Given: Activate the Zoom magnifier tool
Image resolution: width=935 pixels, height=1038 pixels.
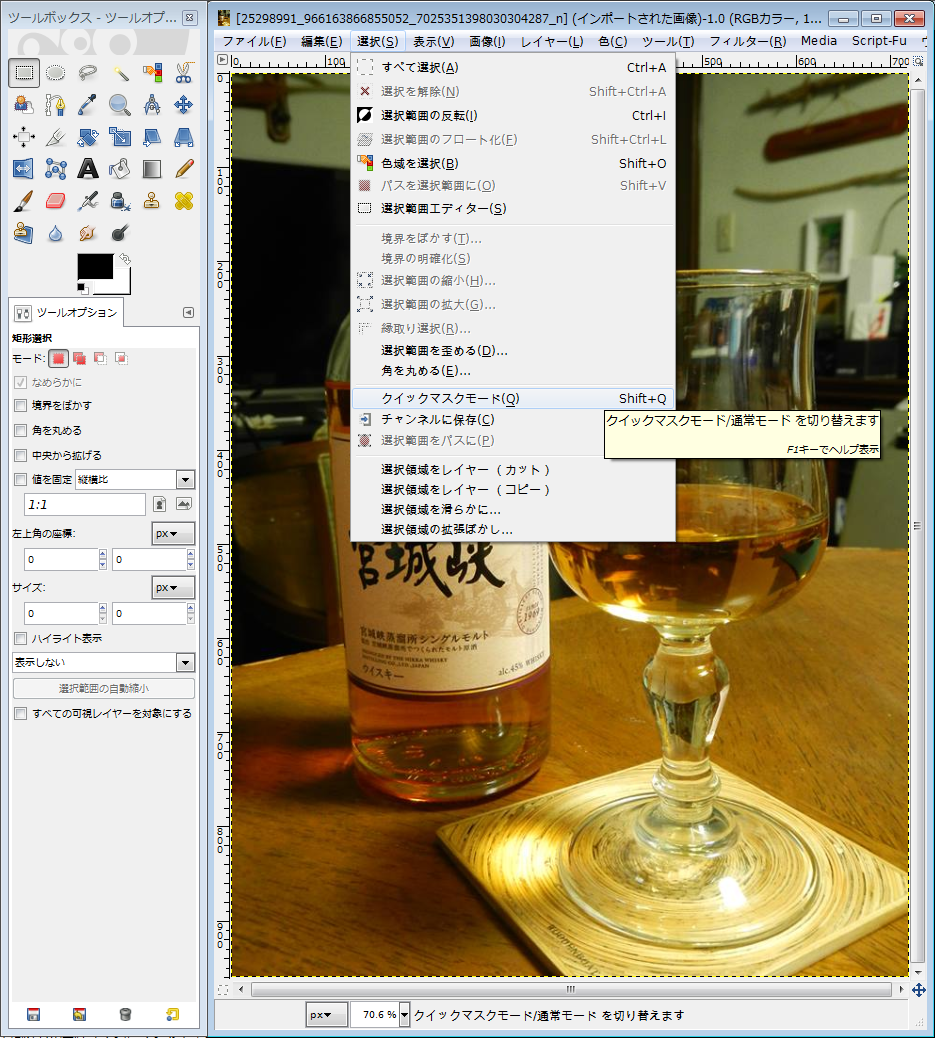Looking at the screenshot, I should (x=120, y=104).
